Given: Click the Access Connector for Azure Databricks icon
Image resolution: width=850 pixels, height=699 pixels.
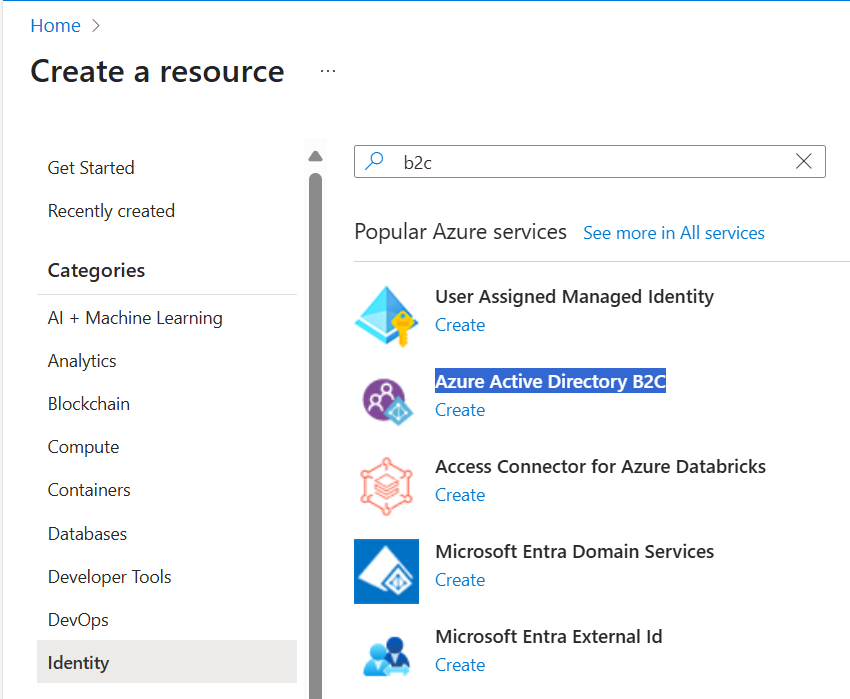Looking at the screenshot, I should 386,486.
